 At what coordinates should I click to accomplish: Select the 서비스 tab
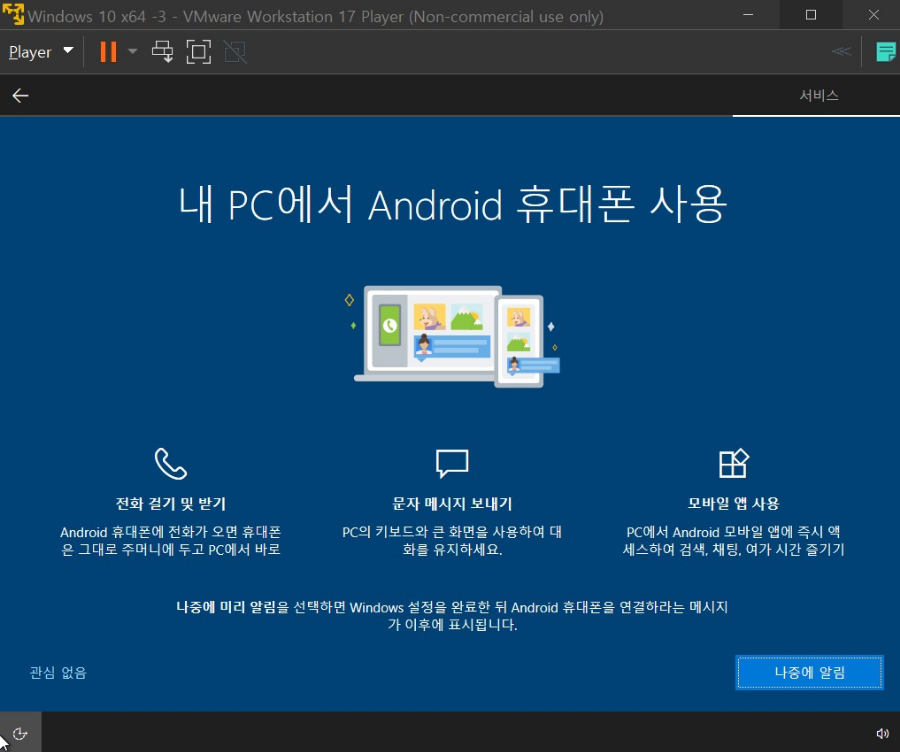pos(819,95)
